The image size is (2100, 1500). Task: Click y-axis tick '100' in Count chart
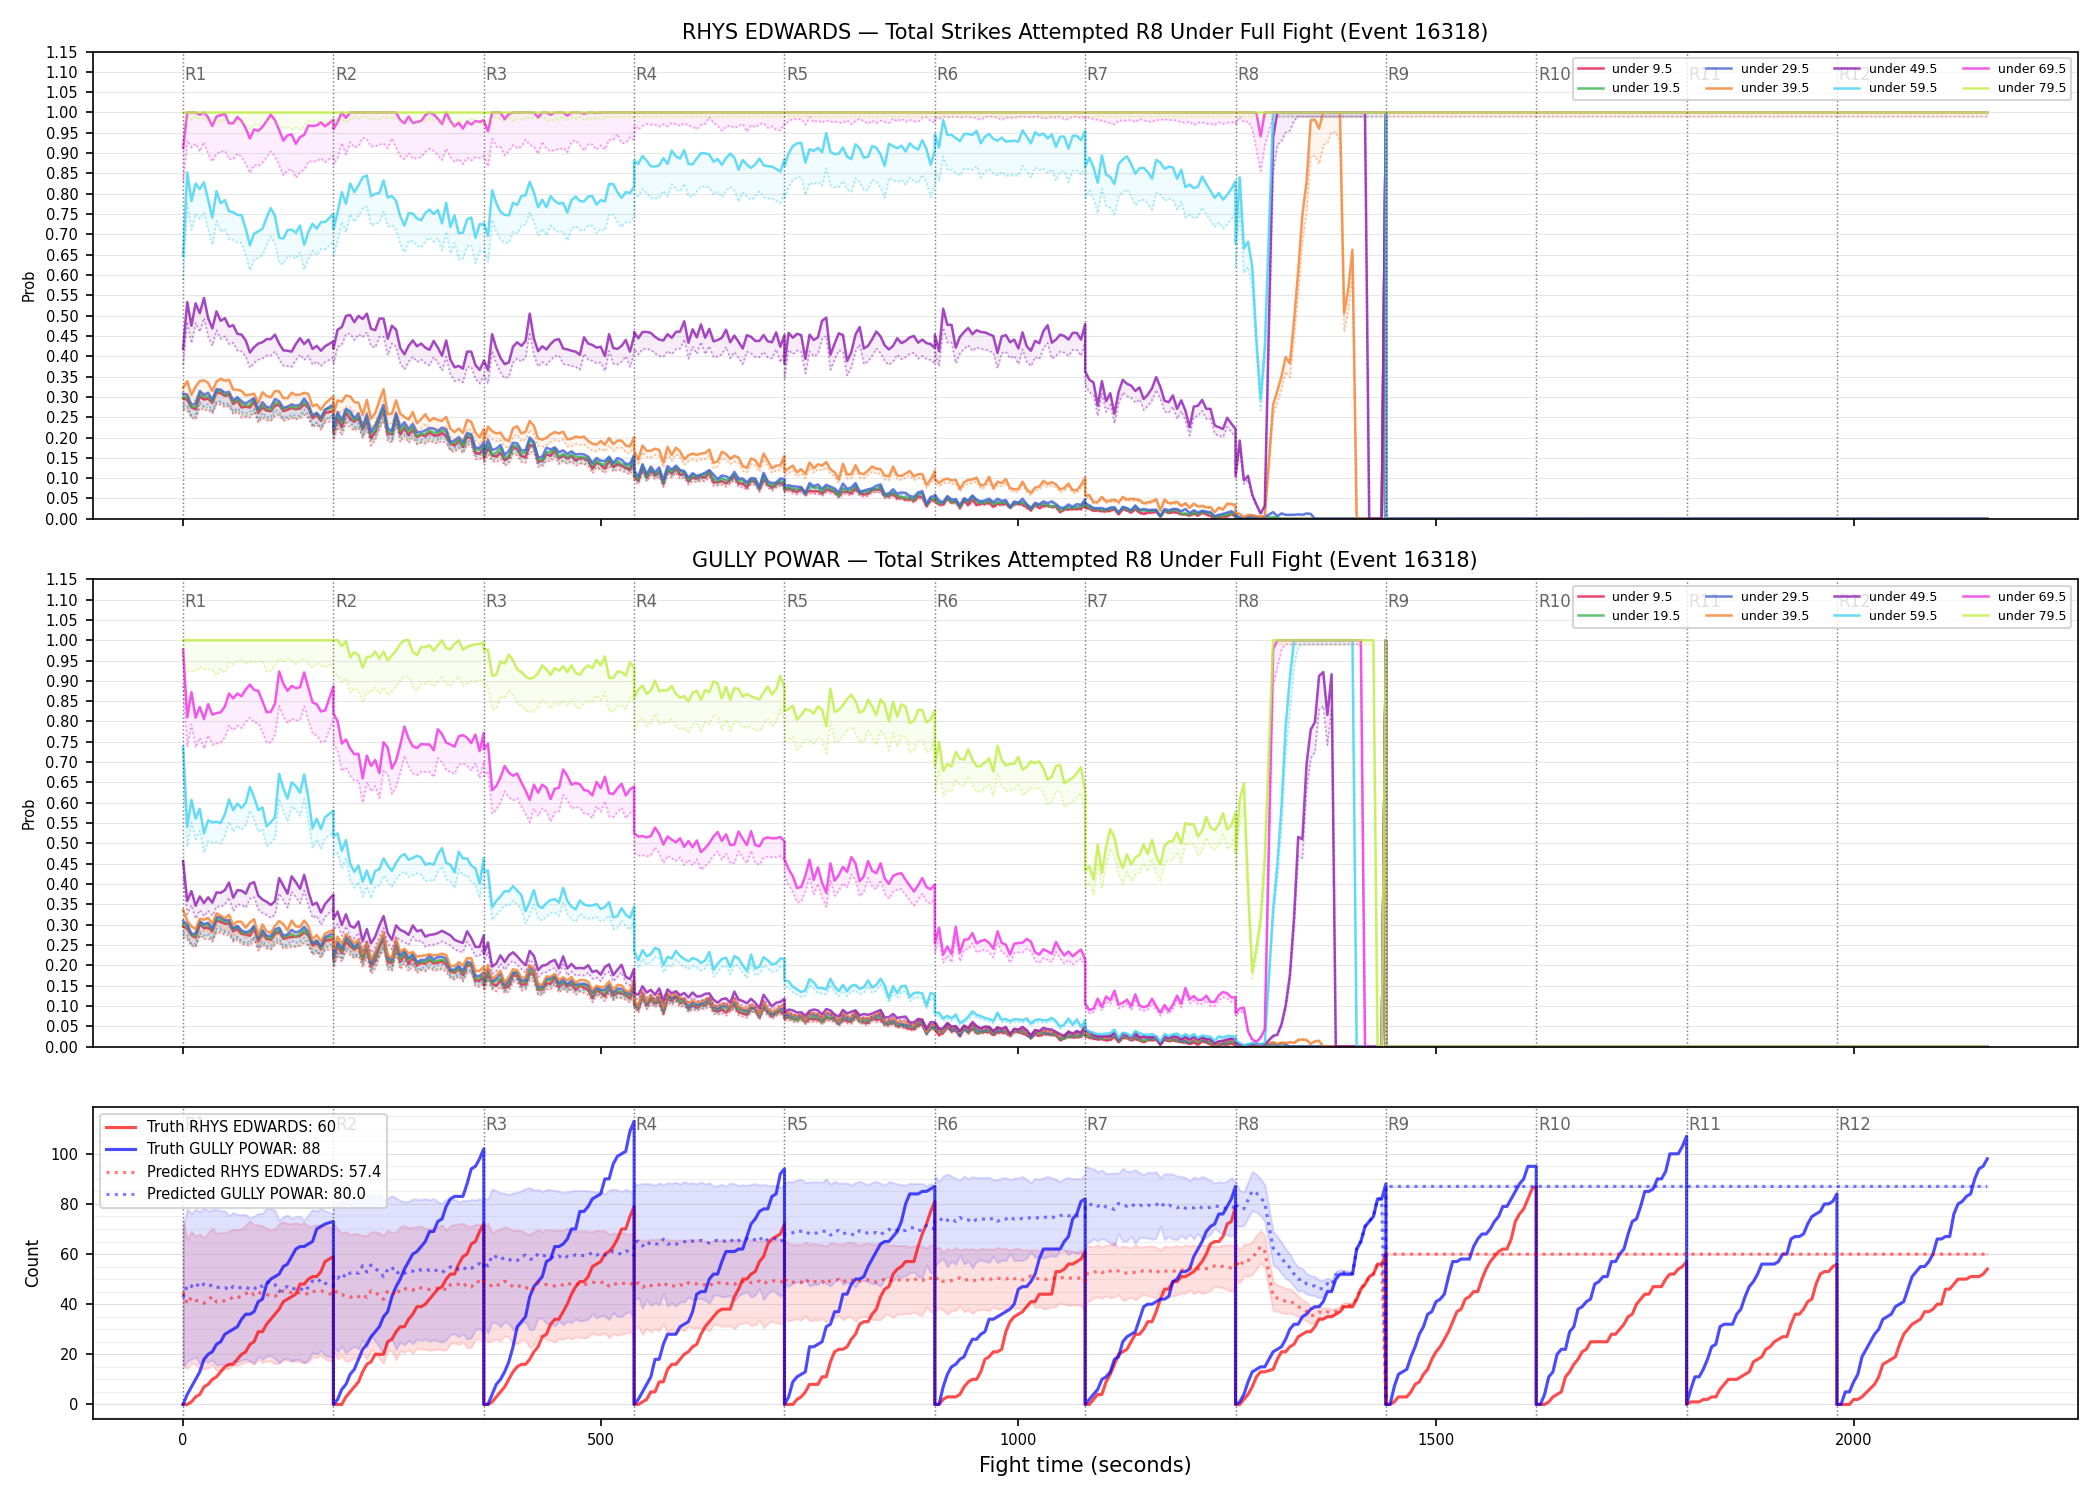[65, 1154]
